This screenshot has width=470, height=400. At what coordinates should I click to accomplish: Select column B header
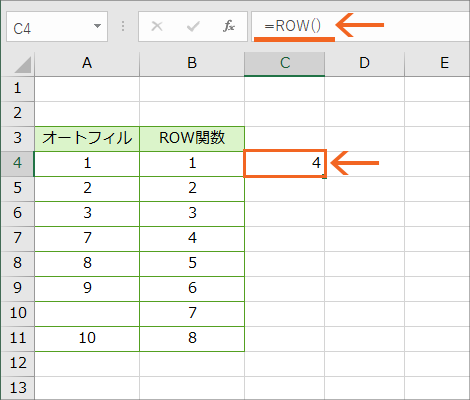[192, 63]
